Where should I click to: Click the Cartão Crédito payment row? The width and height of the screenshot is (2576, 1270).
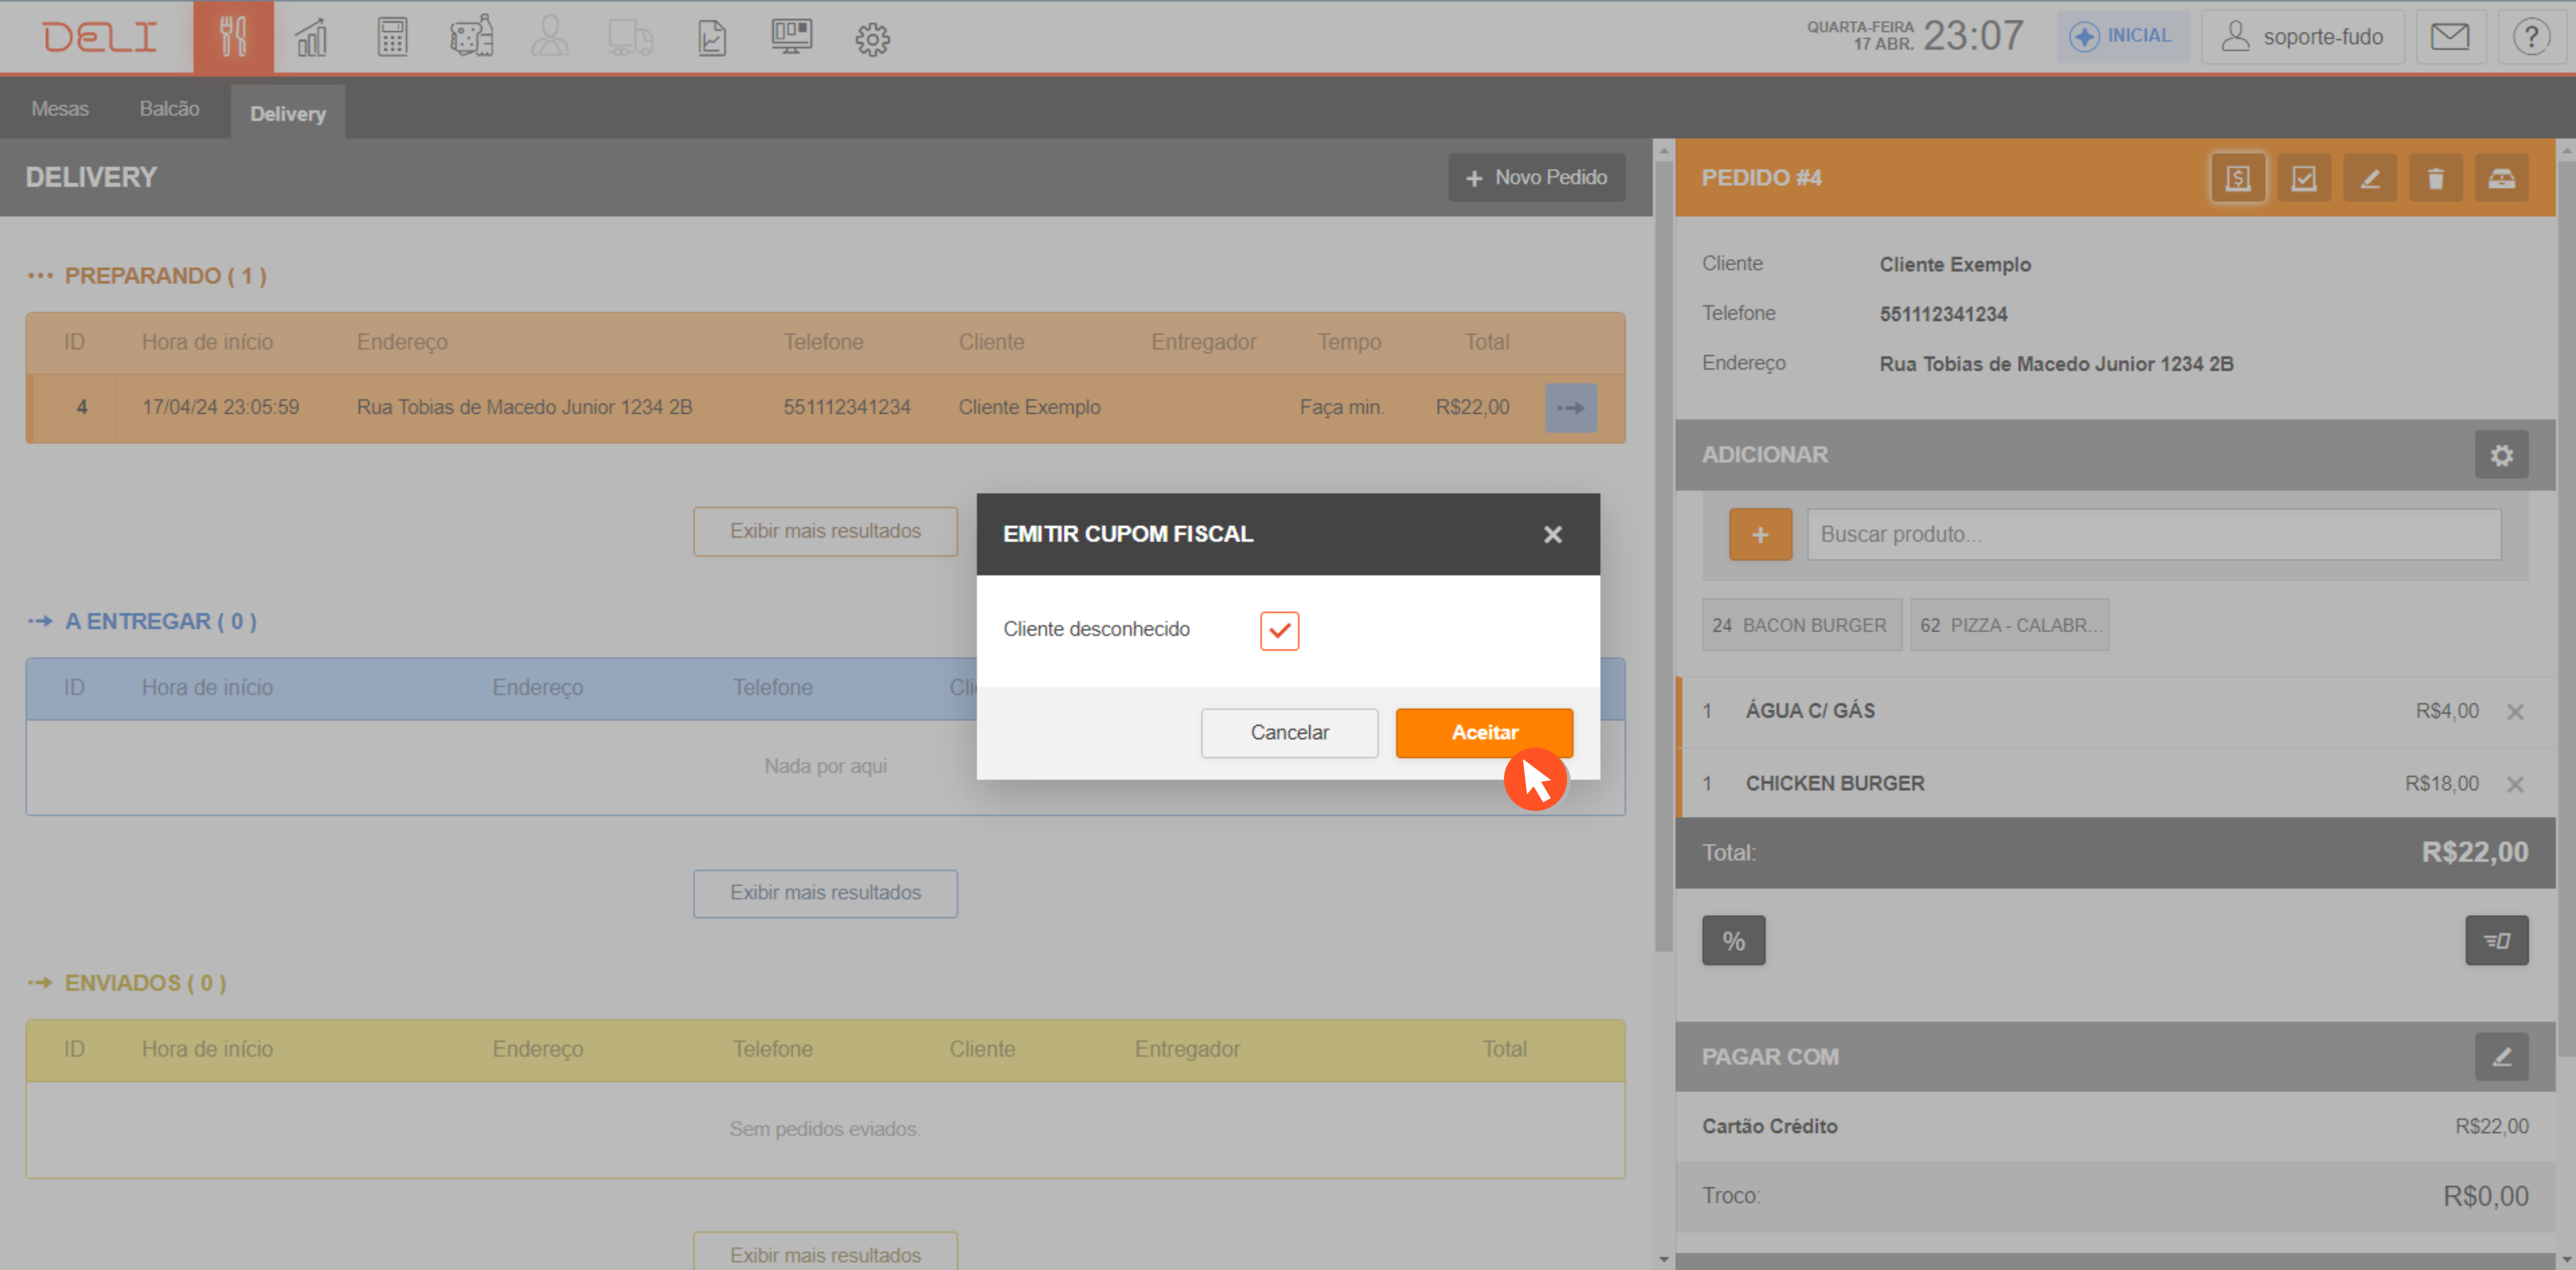pos(2115,1126)
